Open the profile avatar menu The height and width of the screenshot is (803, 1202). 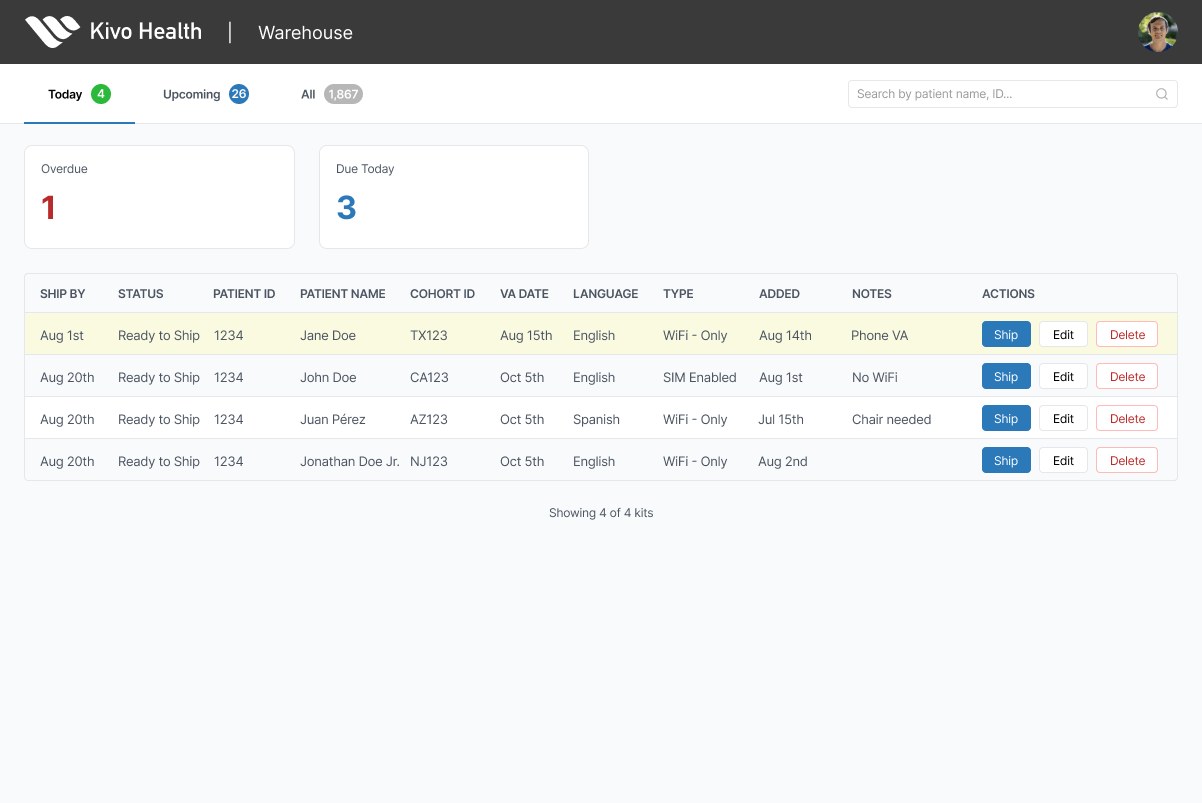[x=1157, y=31]
